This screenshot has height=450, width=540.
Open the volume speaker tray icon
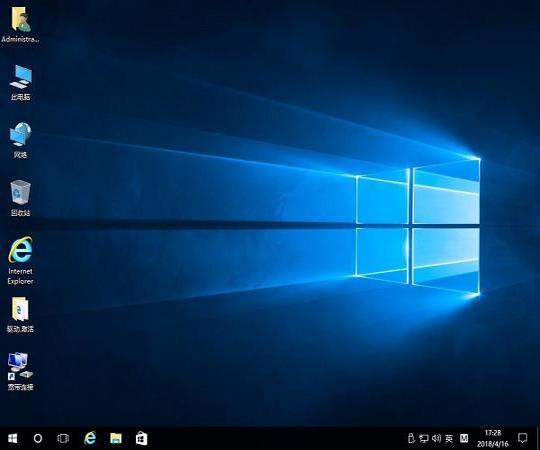tap(436, 438)
